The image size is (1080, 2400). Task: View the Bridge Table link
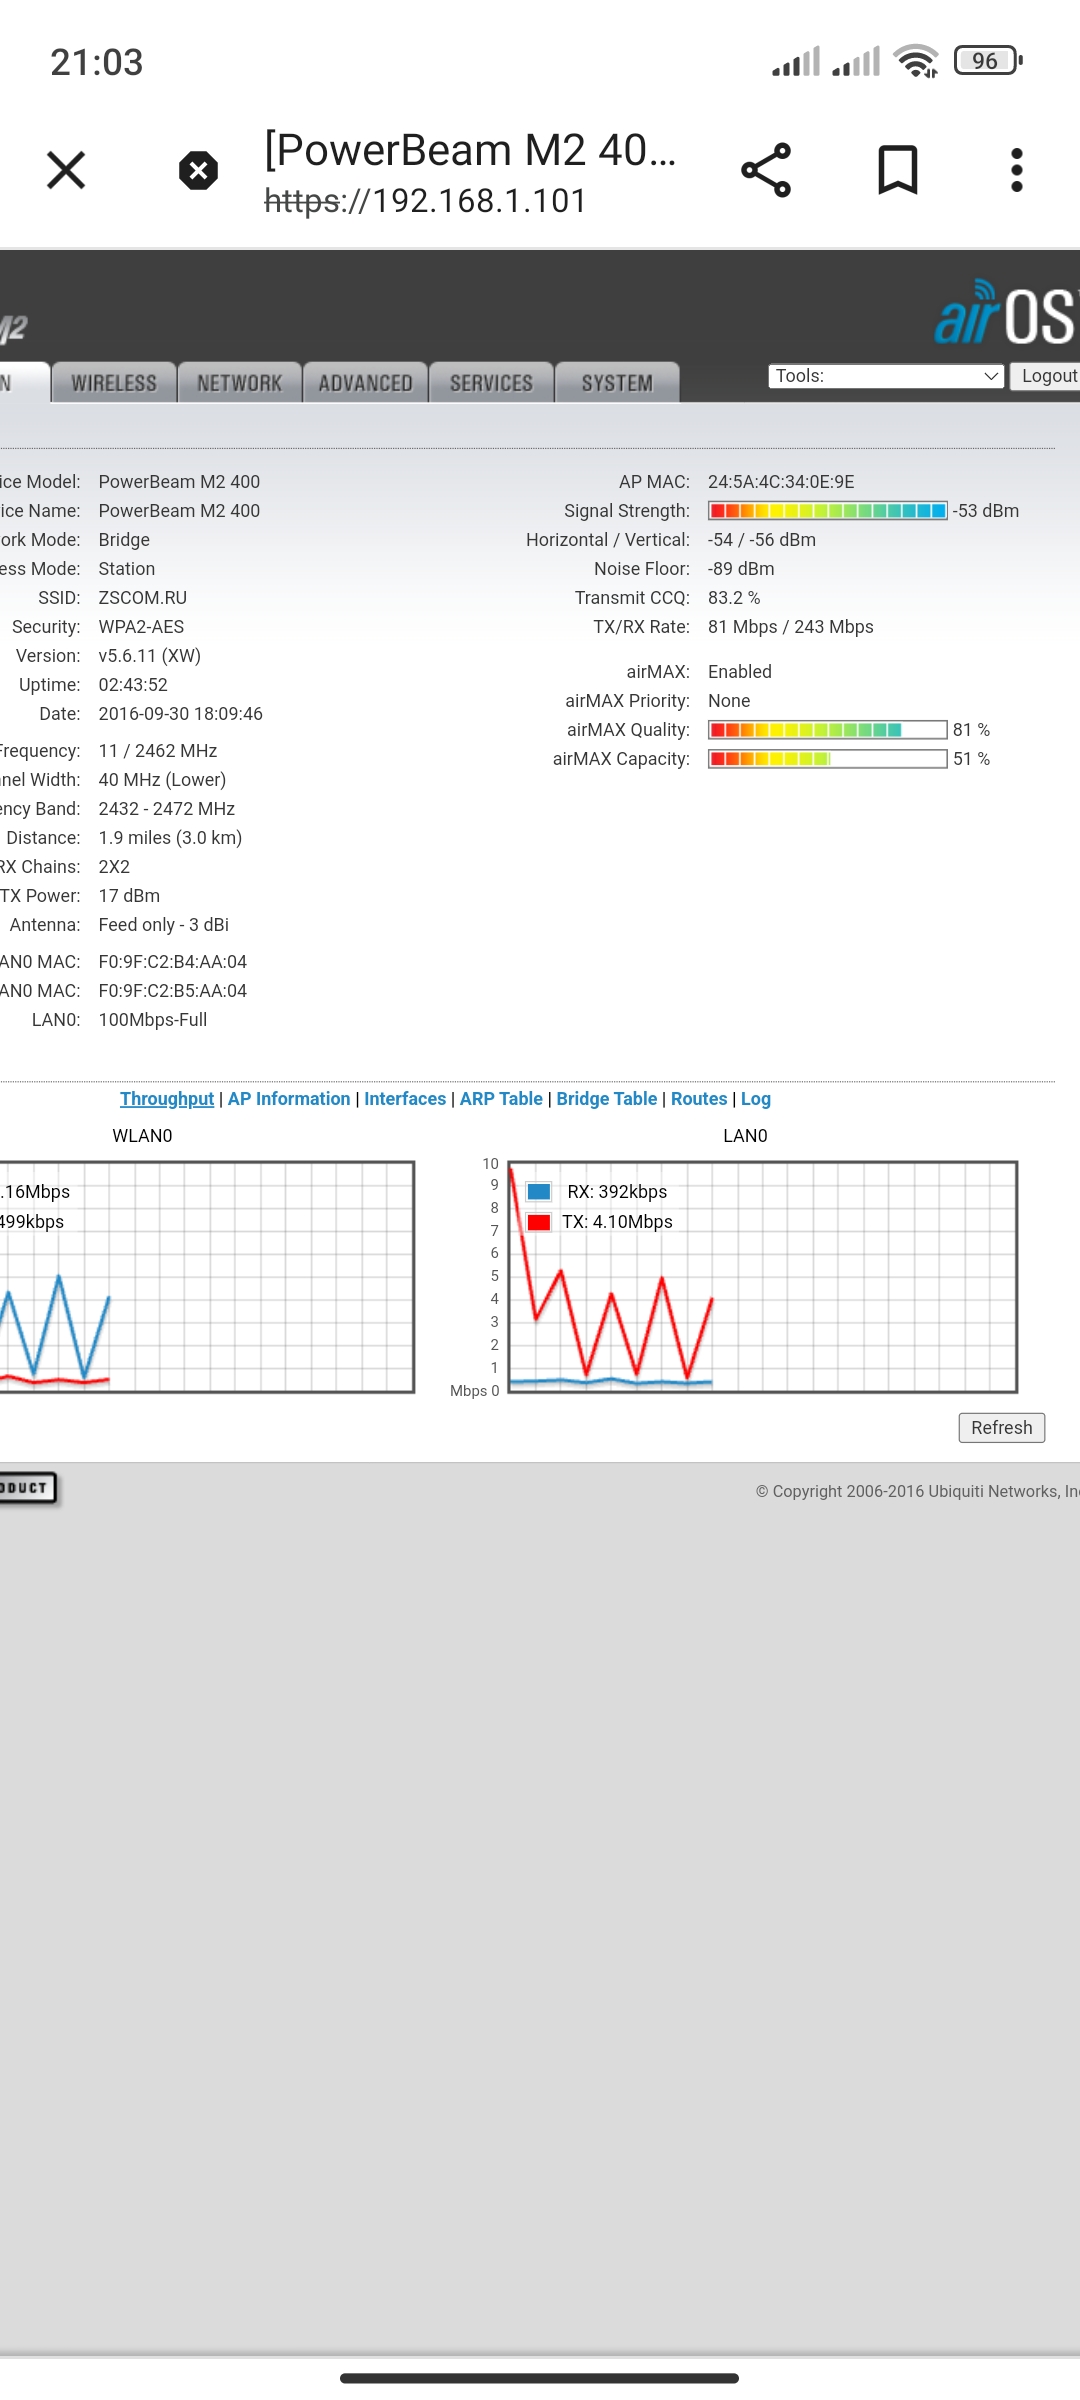pos(606,1099)
